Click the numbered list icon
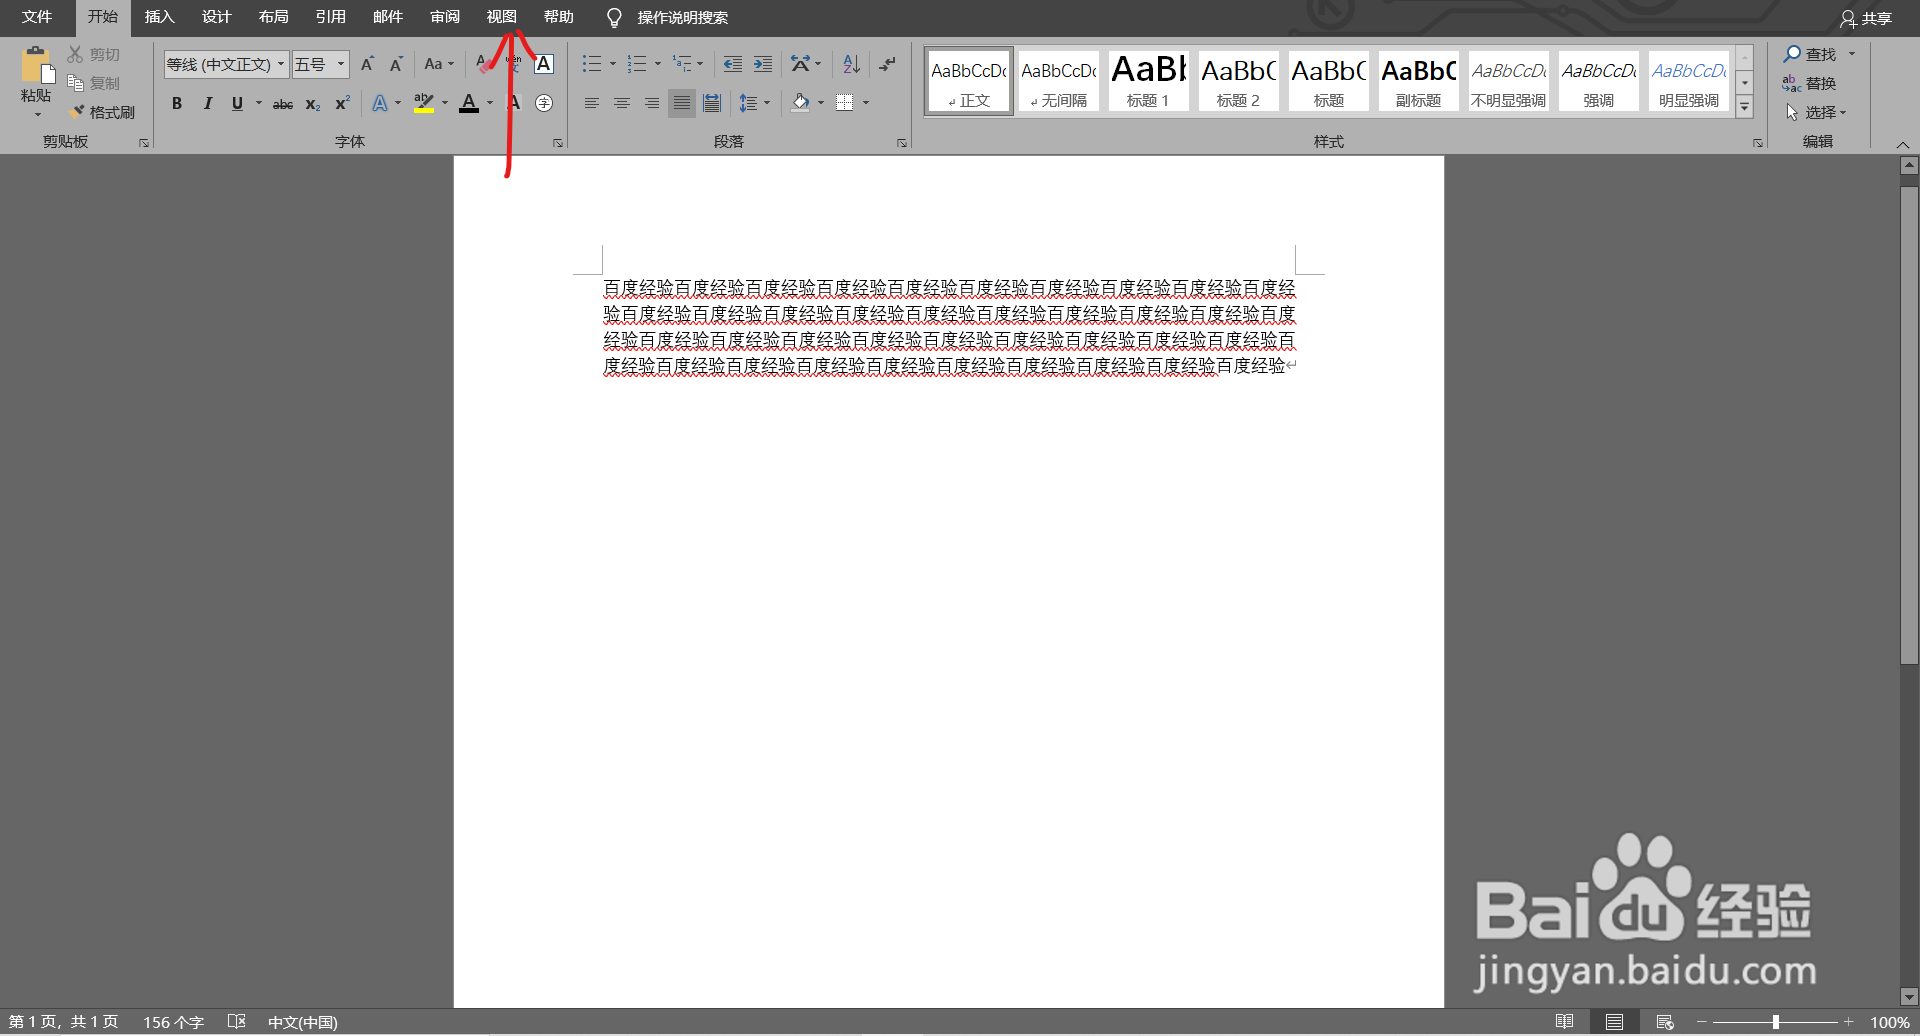Screen dimensions: 1920x1036 637,64
